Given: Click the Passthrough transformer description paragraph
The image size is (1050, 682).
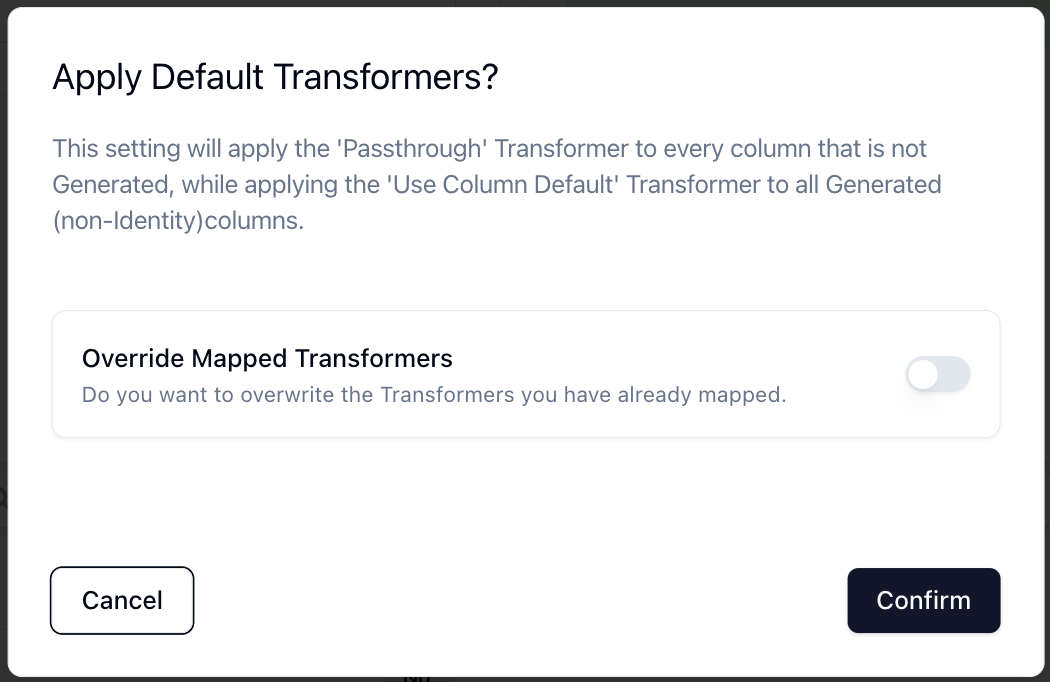Looking at the screenshot, I should click(497, 184).
